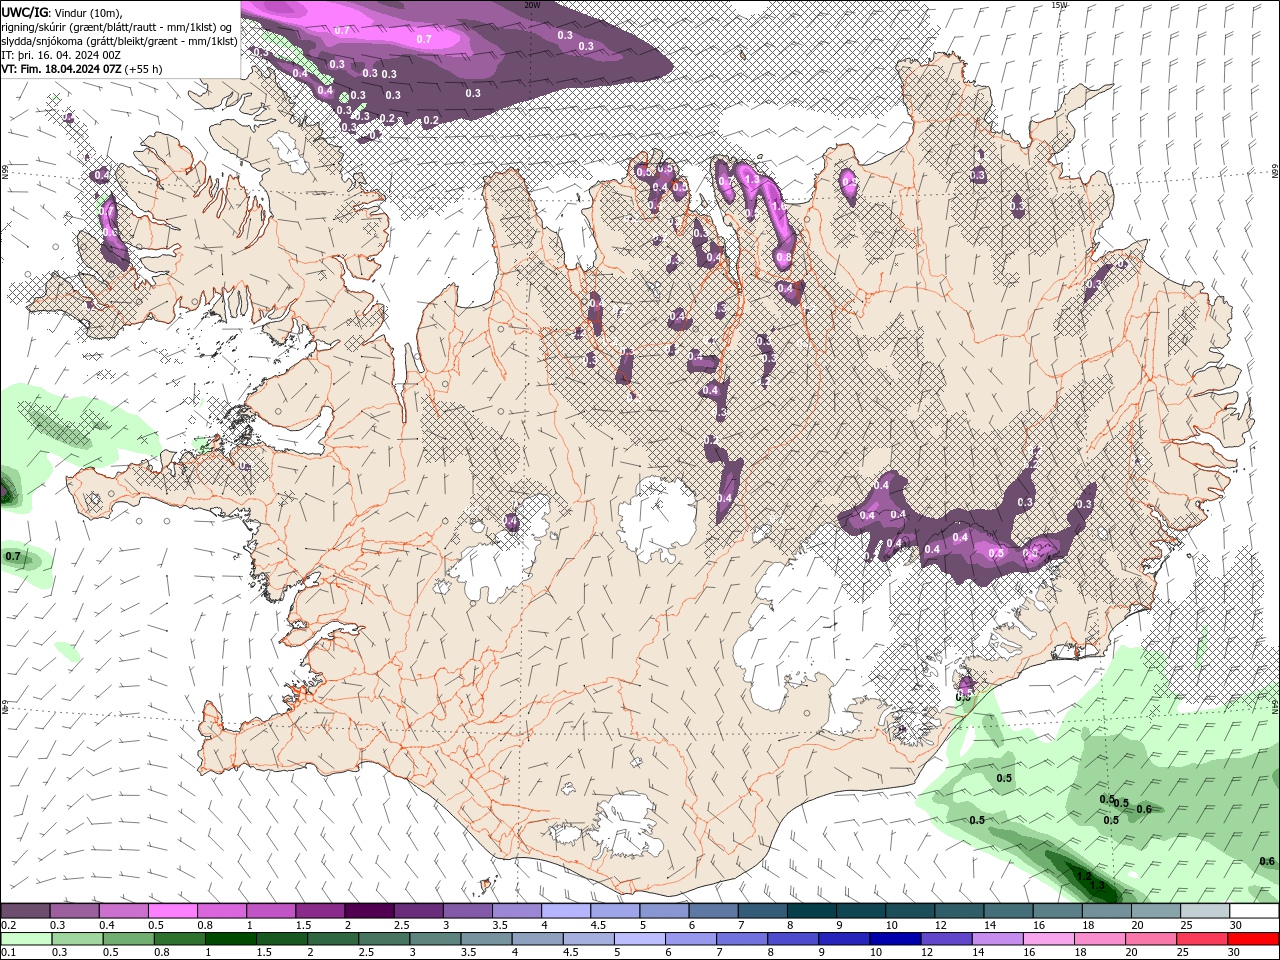Screen dimensions: 1280x960
Task: Pick the darkest green swatch at rain value 1
Action: (x=230, y=939)
